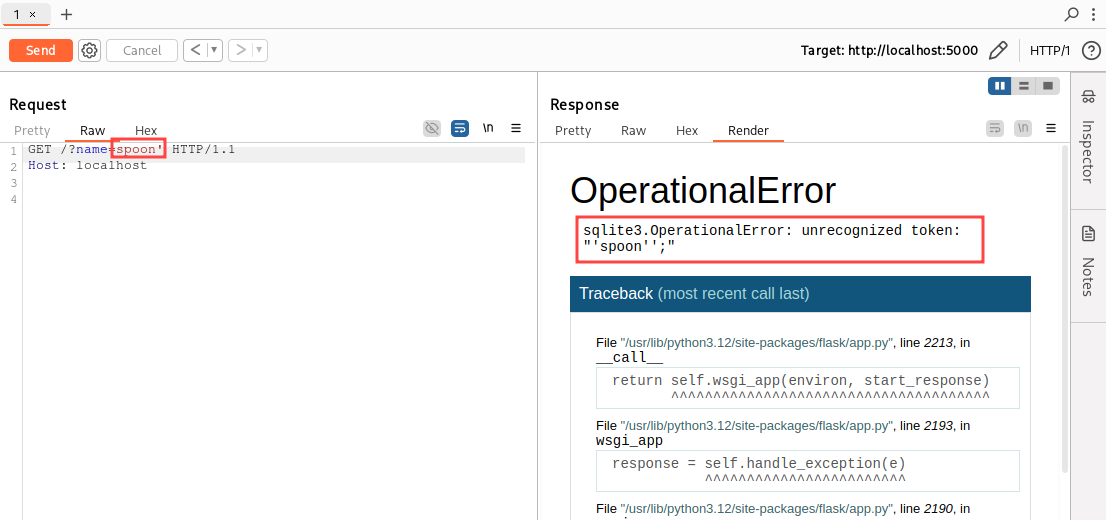Switch Response view to Hex tab

click(687, 130)
